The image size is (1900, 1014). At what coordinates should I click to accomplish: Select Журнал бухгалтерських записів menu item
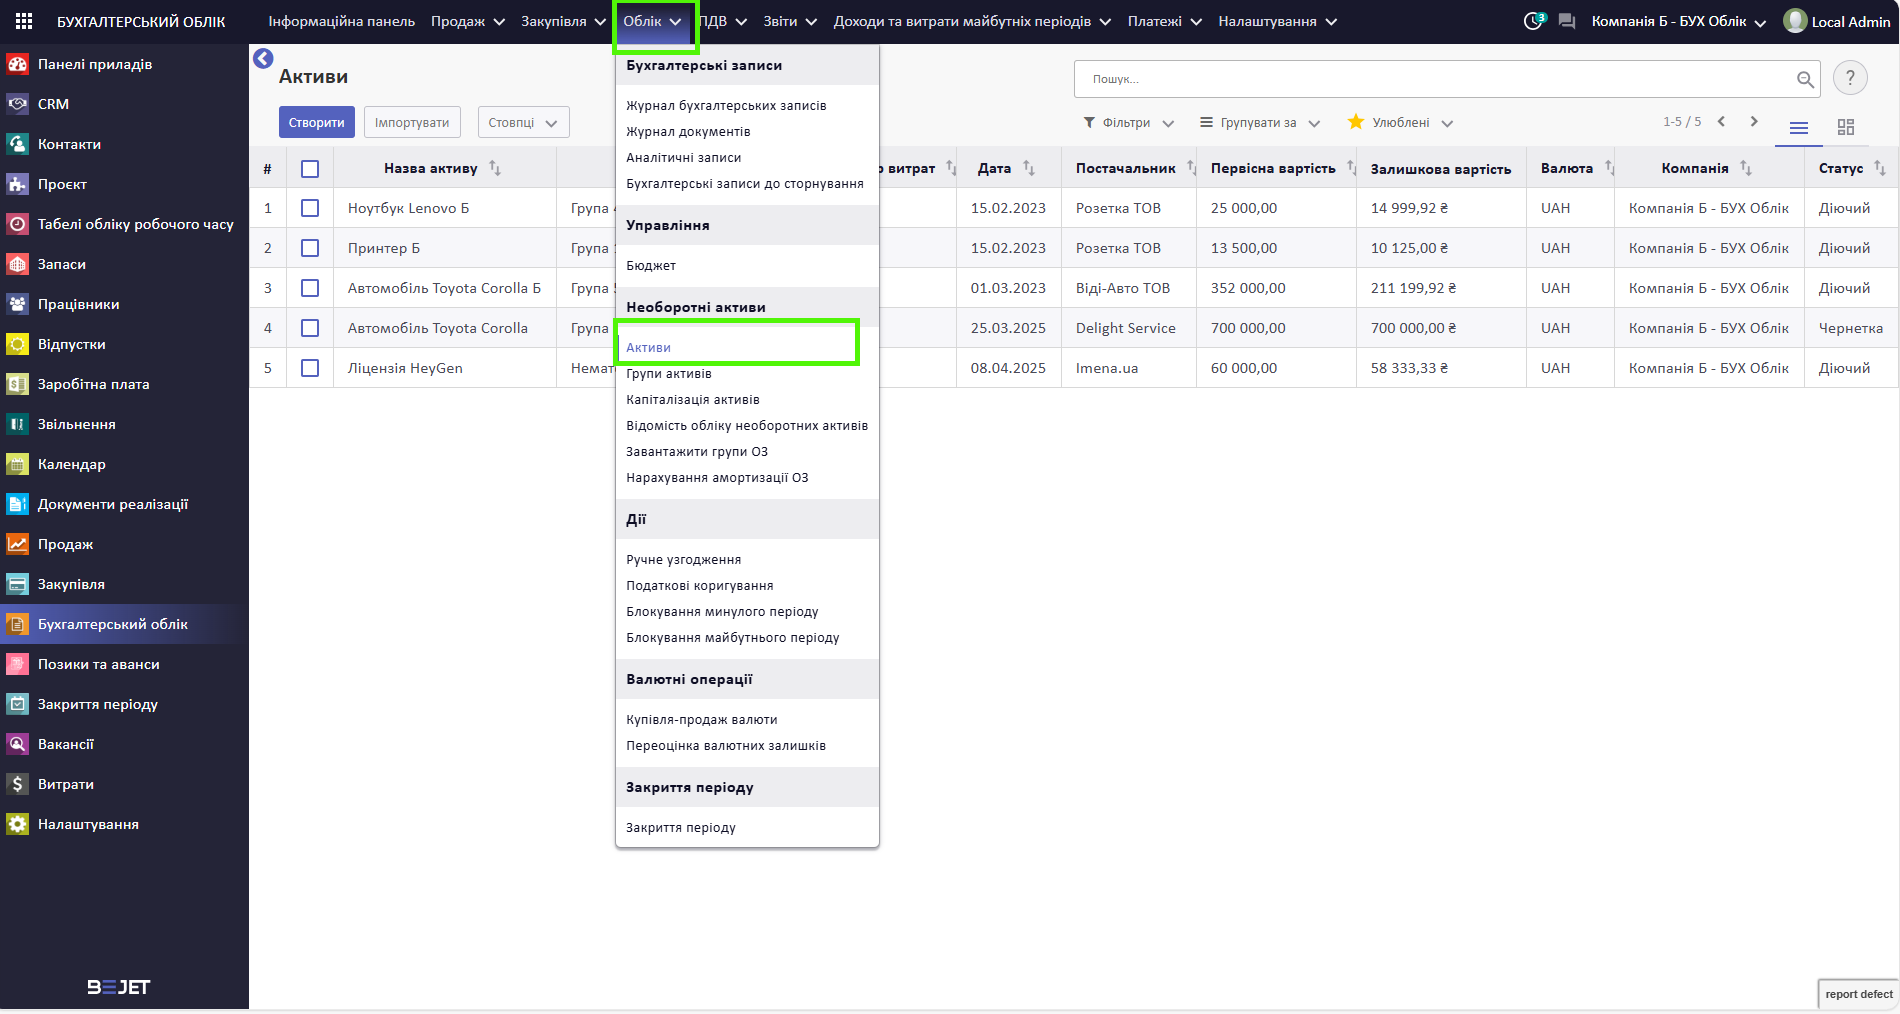pos(726,105)
